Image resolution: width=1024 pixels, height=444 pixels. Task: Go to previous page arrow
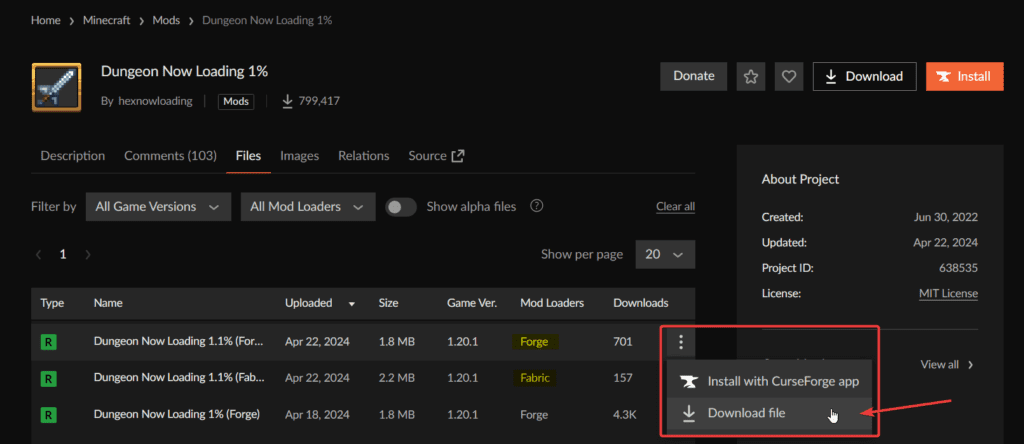[39, 255]
